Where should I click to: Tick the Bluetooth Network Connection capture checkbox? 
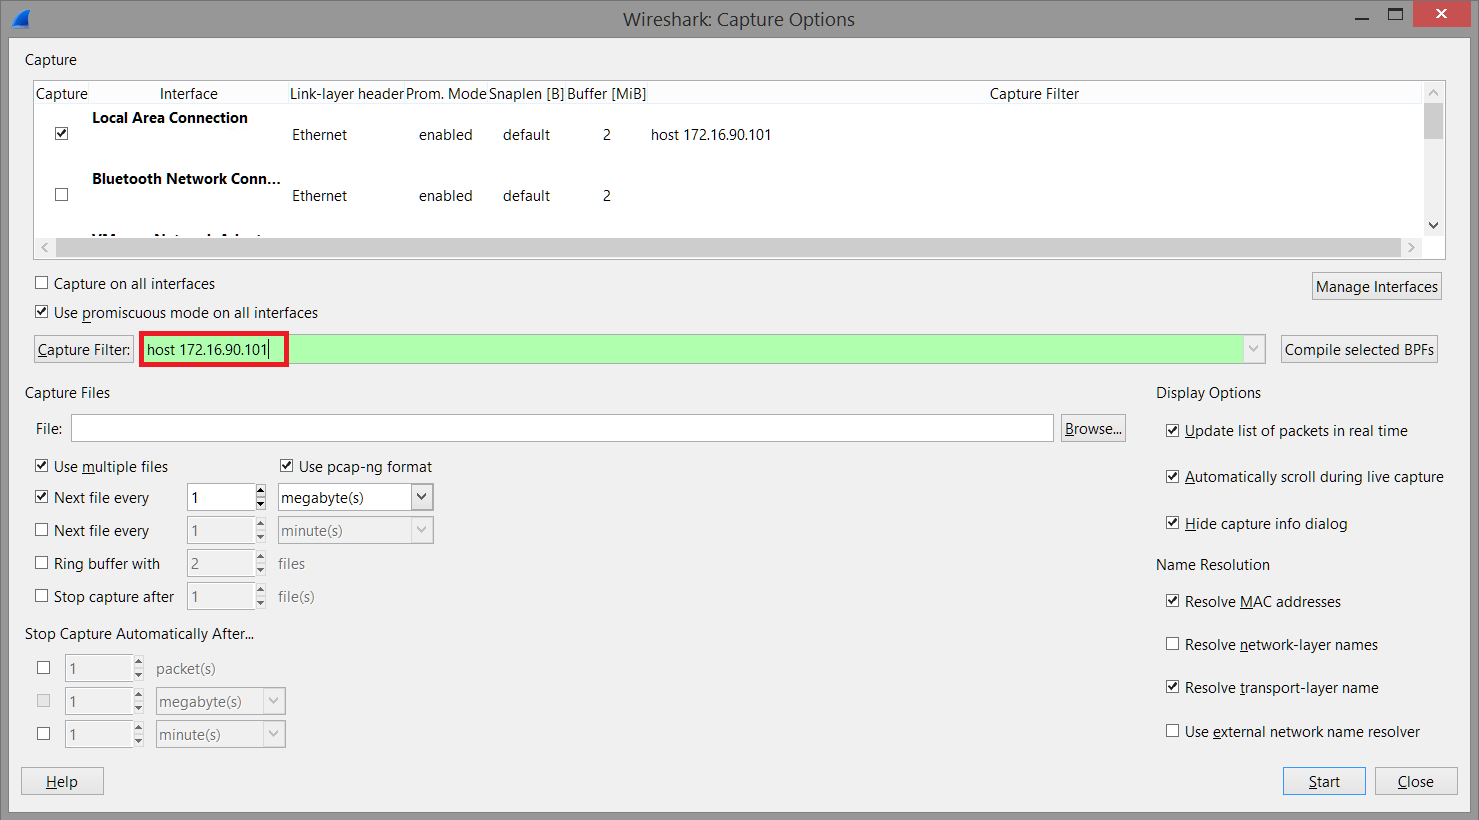click(62, 194)
